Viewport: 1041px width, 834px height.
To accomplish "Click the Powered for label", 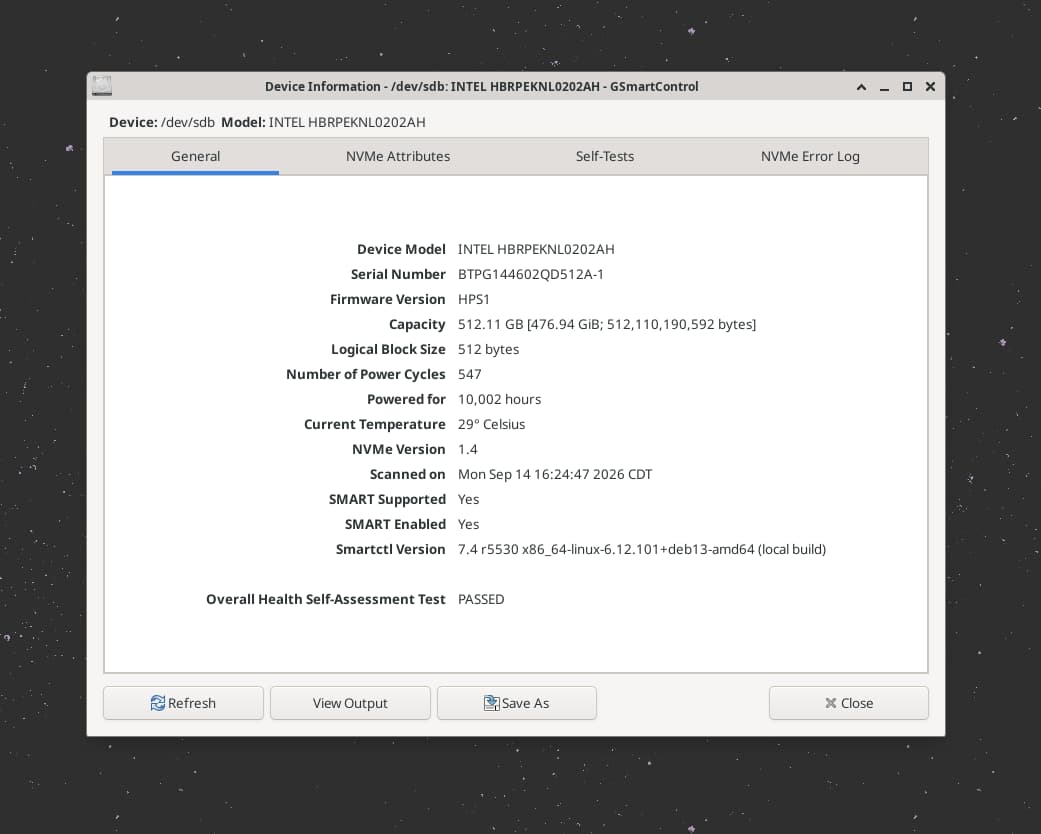I will click(406, 399).
